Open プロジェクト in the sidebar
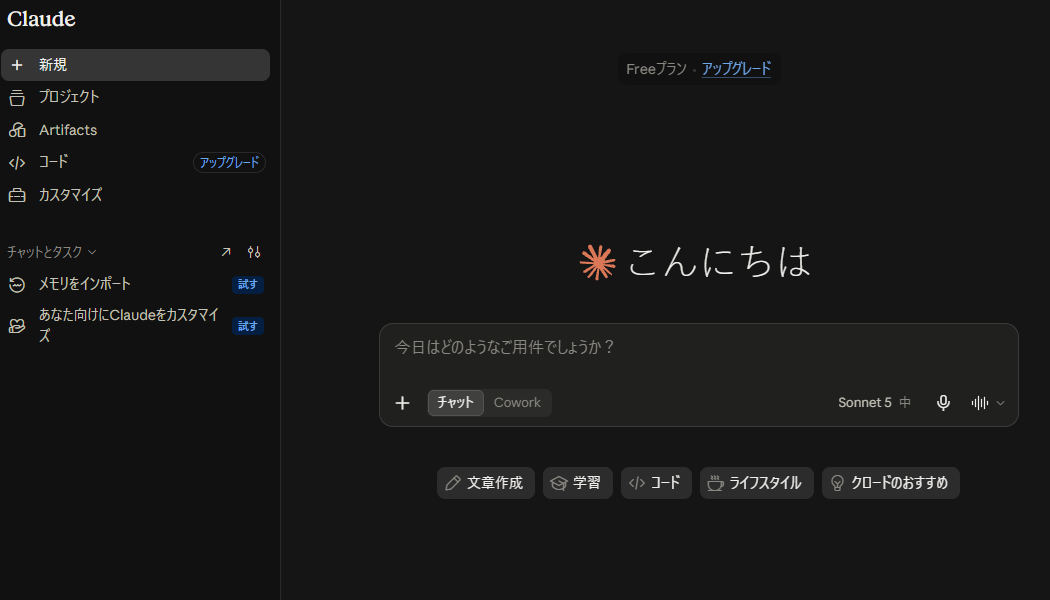 [135, 97]
